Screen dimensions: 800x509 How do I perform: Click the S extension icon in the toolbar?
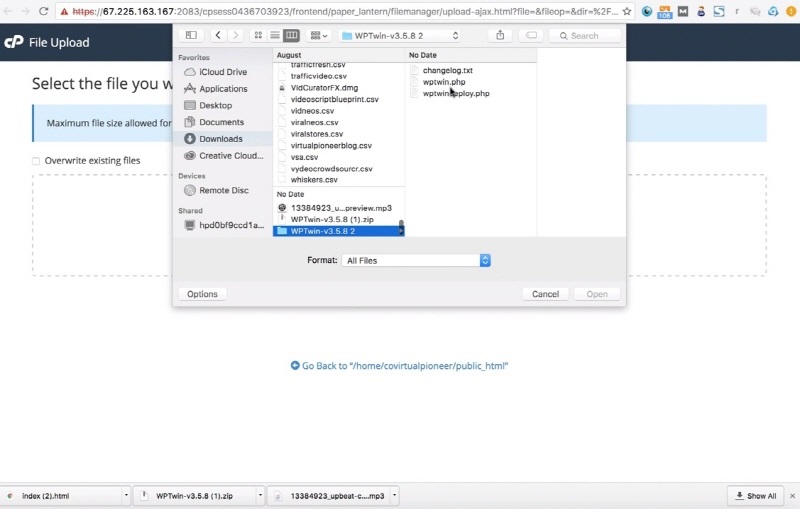point(719,11)
